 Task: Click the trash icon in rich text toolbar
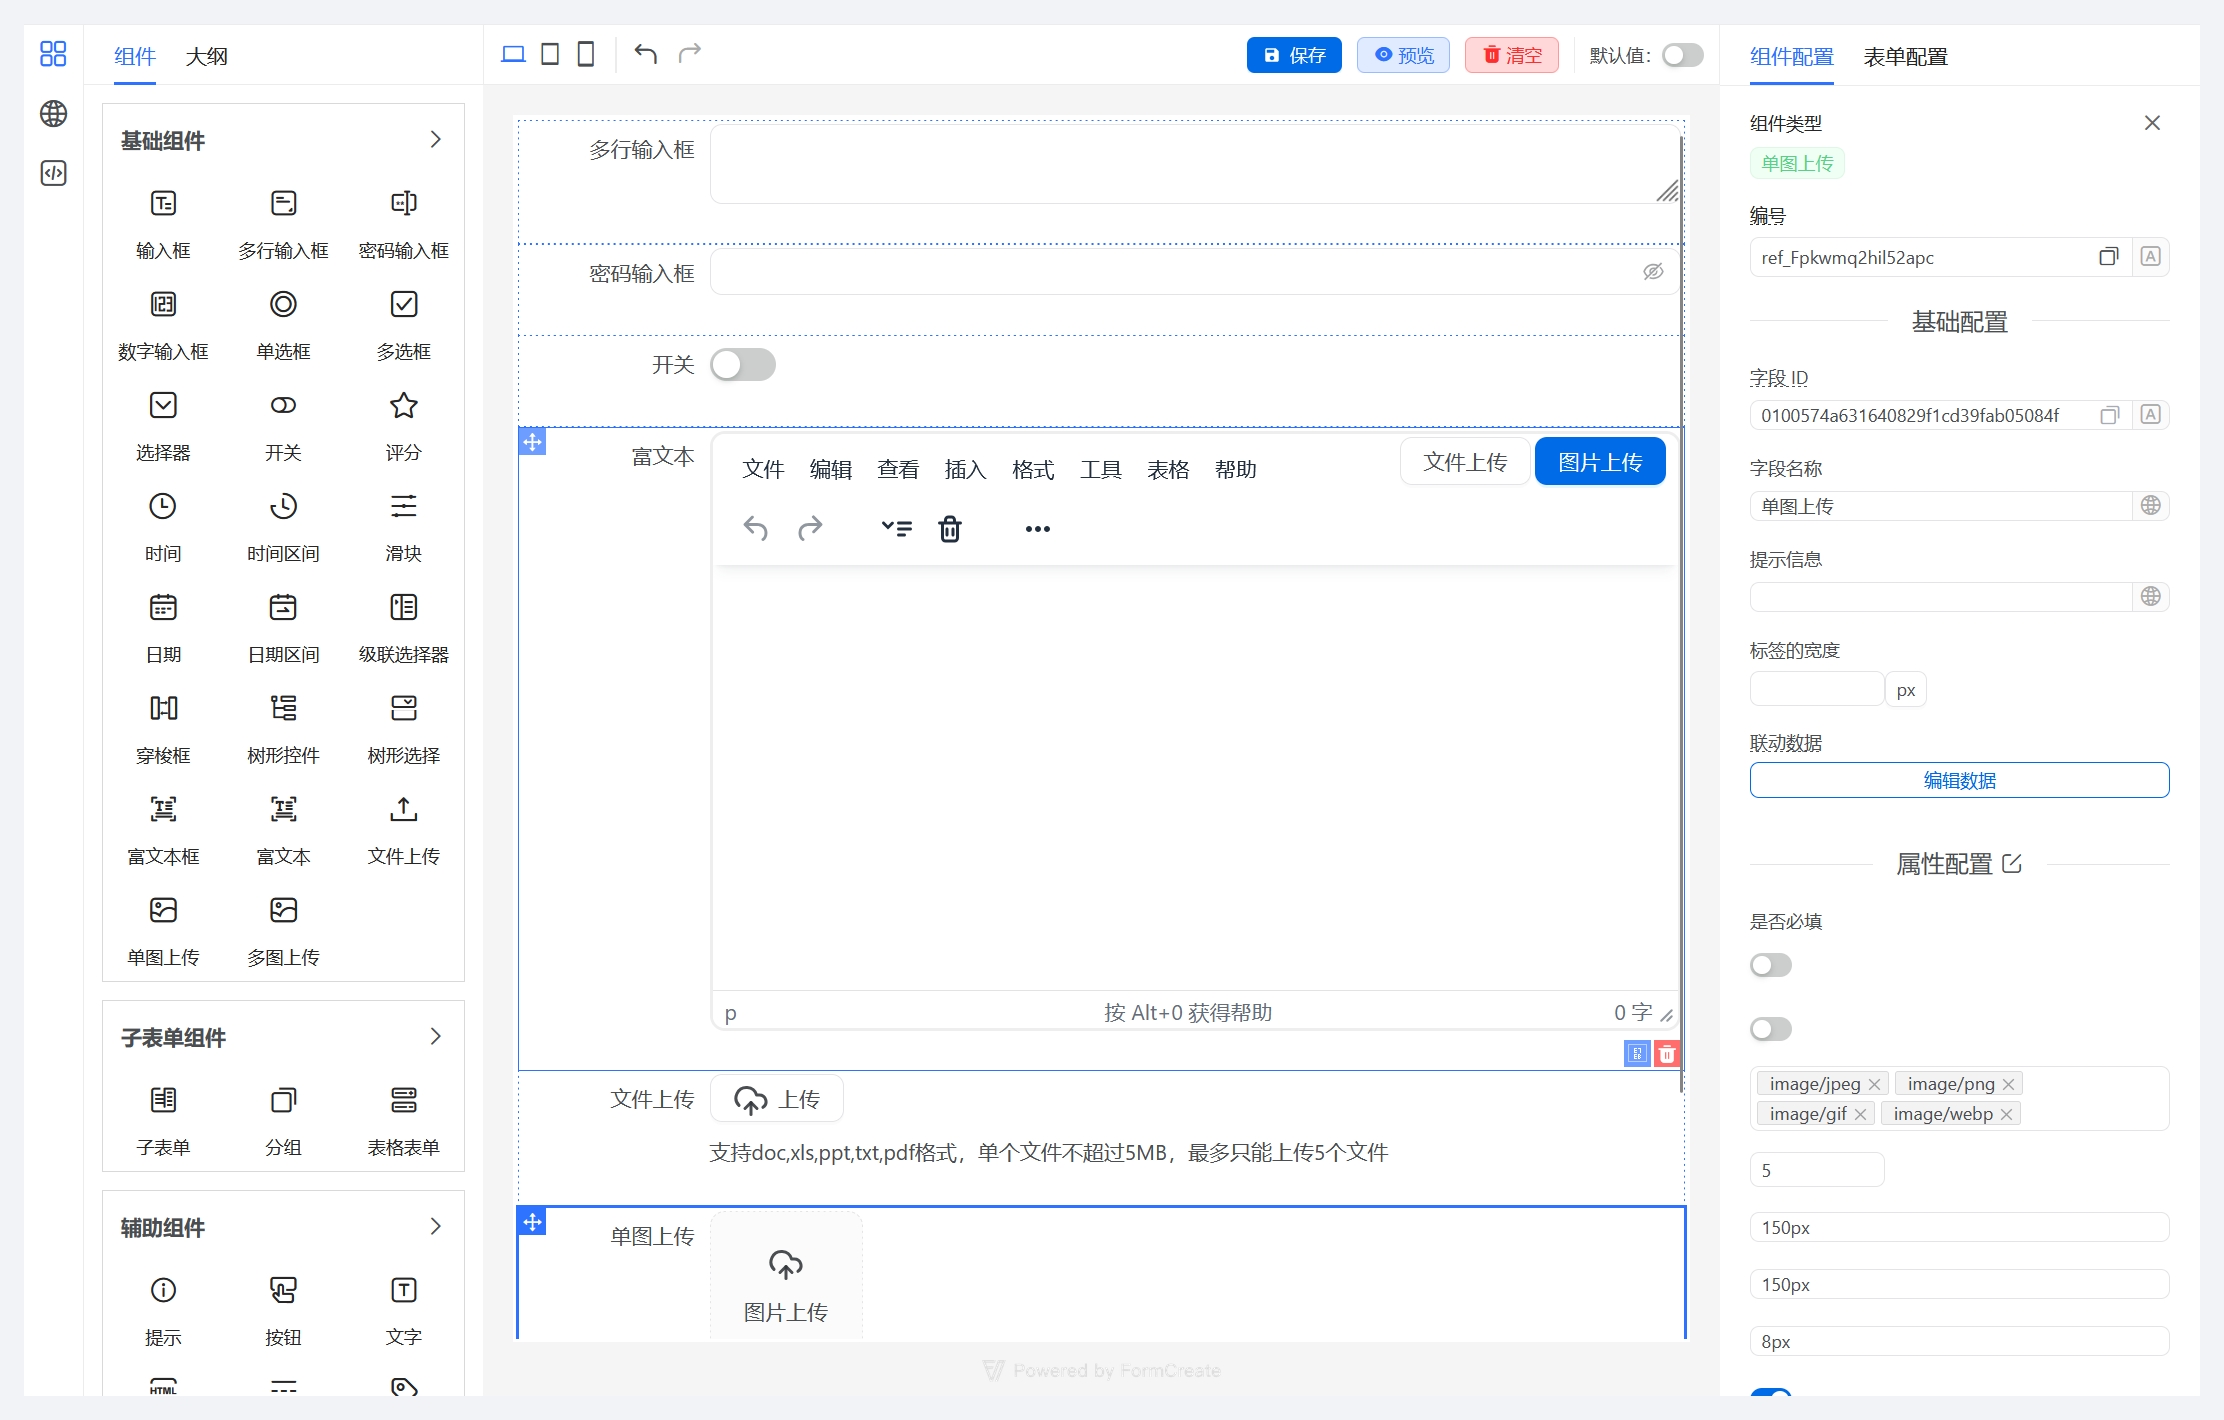coord(950,528)
